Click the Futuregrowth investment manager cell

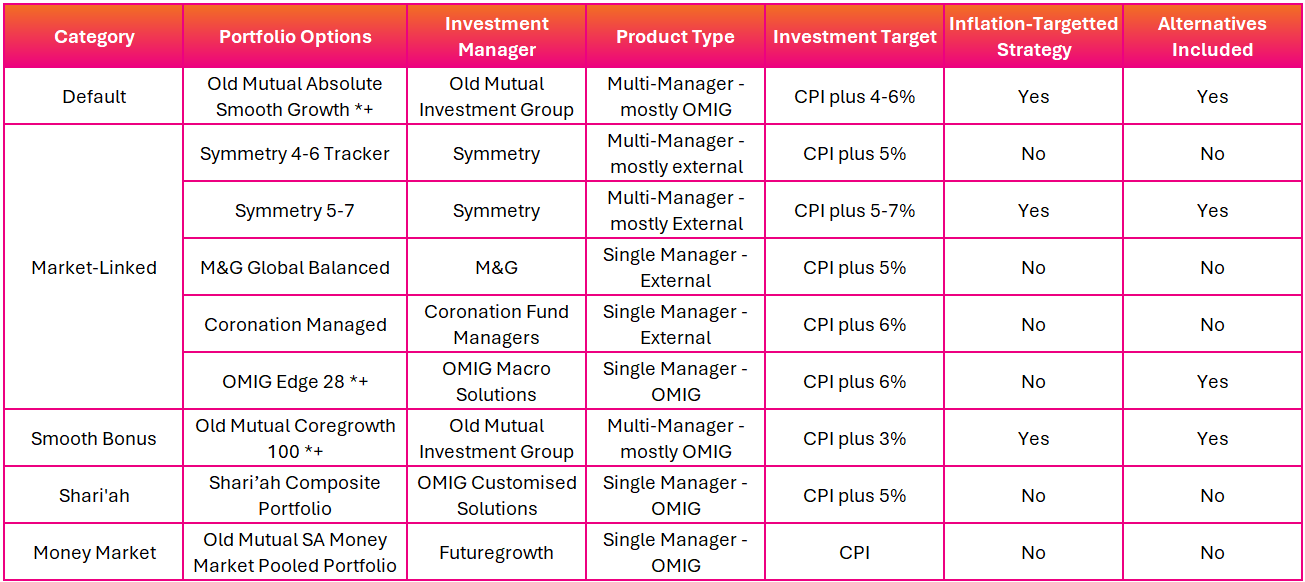pos(496,553)
